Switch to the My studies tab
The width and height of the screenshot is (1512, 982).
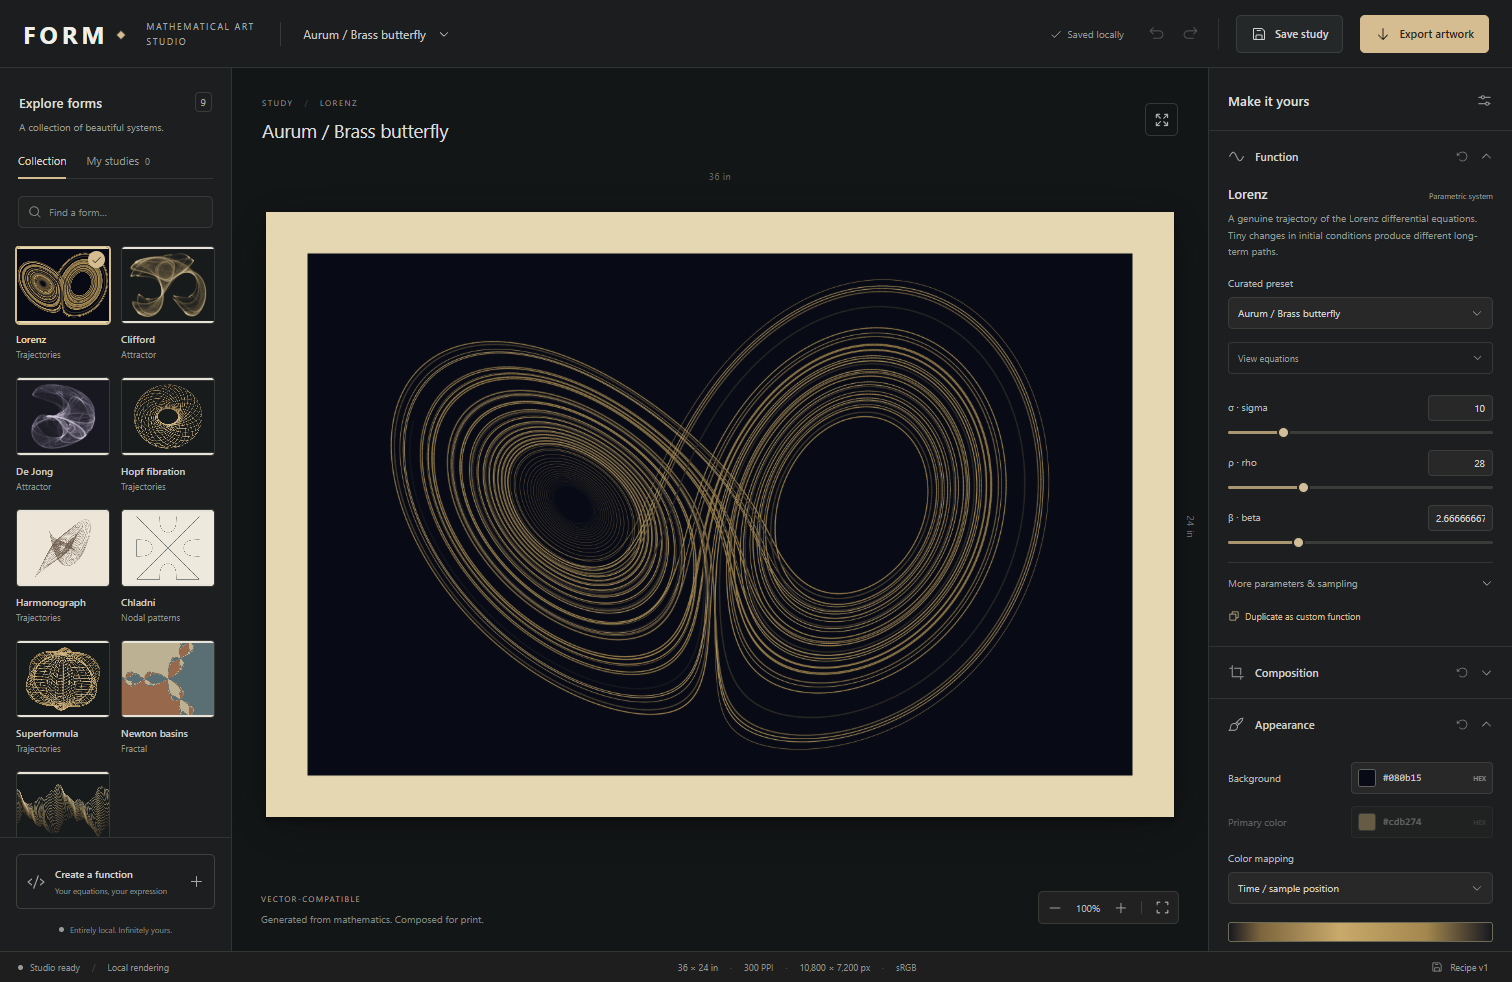point(118,162)
